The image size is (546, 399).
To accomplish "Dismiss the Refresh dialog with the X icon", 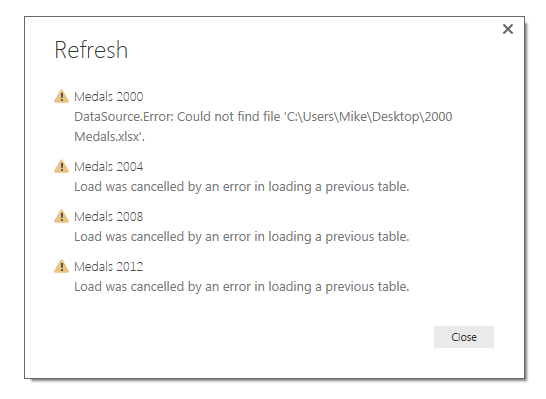I will pos(508,29).
